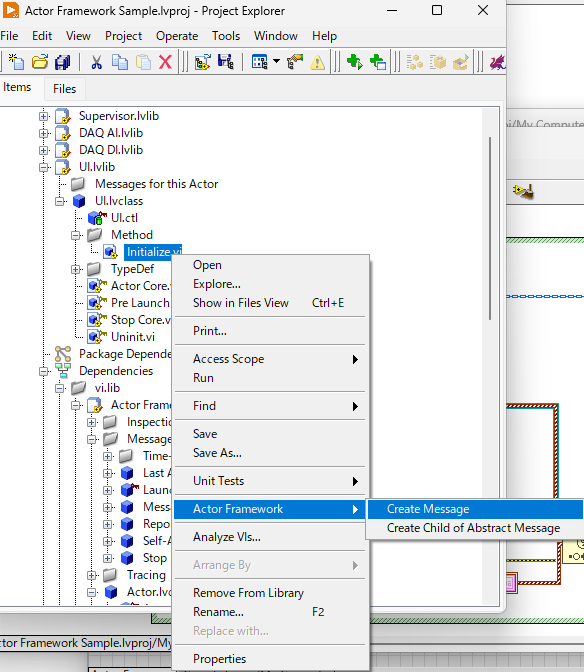Click the green plus with window icon
584x672 pixels.
coord(377,62)
